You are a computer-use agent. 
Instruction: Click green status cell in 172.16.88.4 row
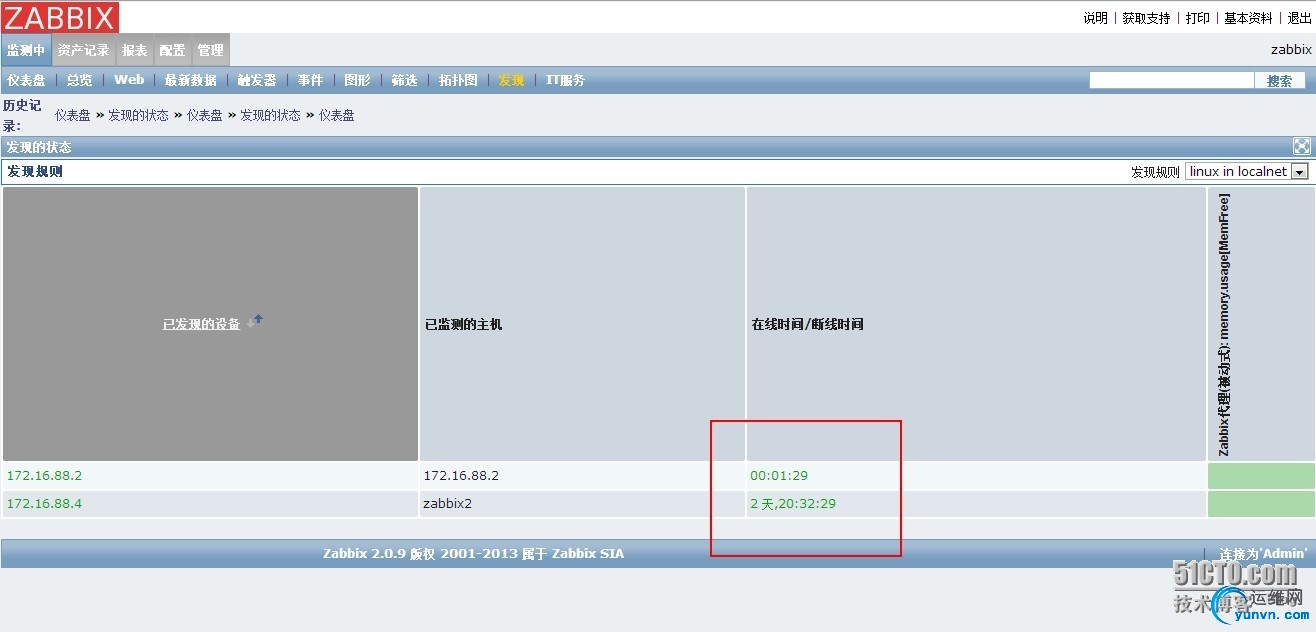[1260, 504]
